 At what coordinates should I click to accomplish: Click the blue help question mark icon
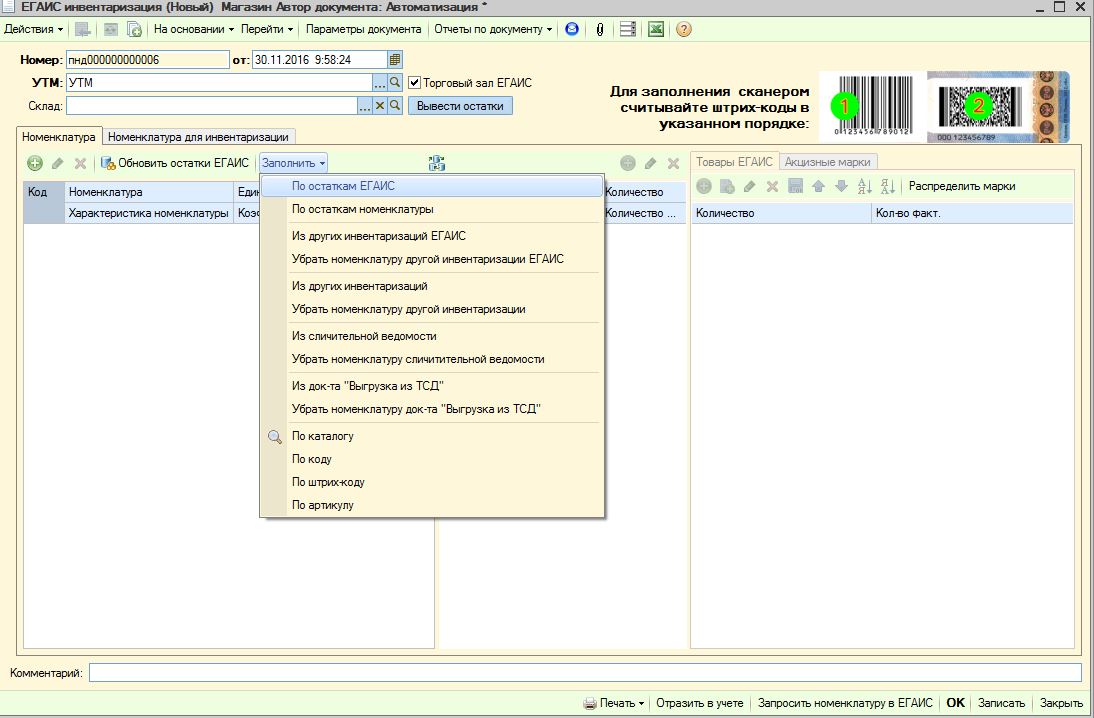tap(684, 29)
